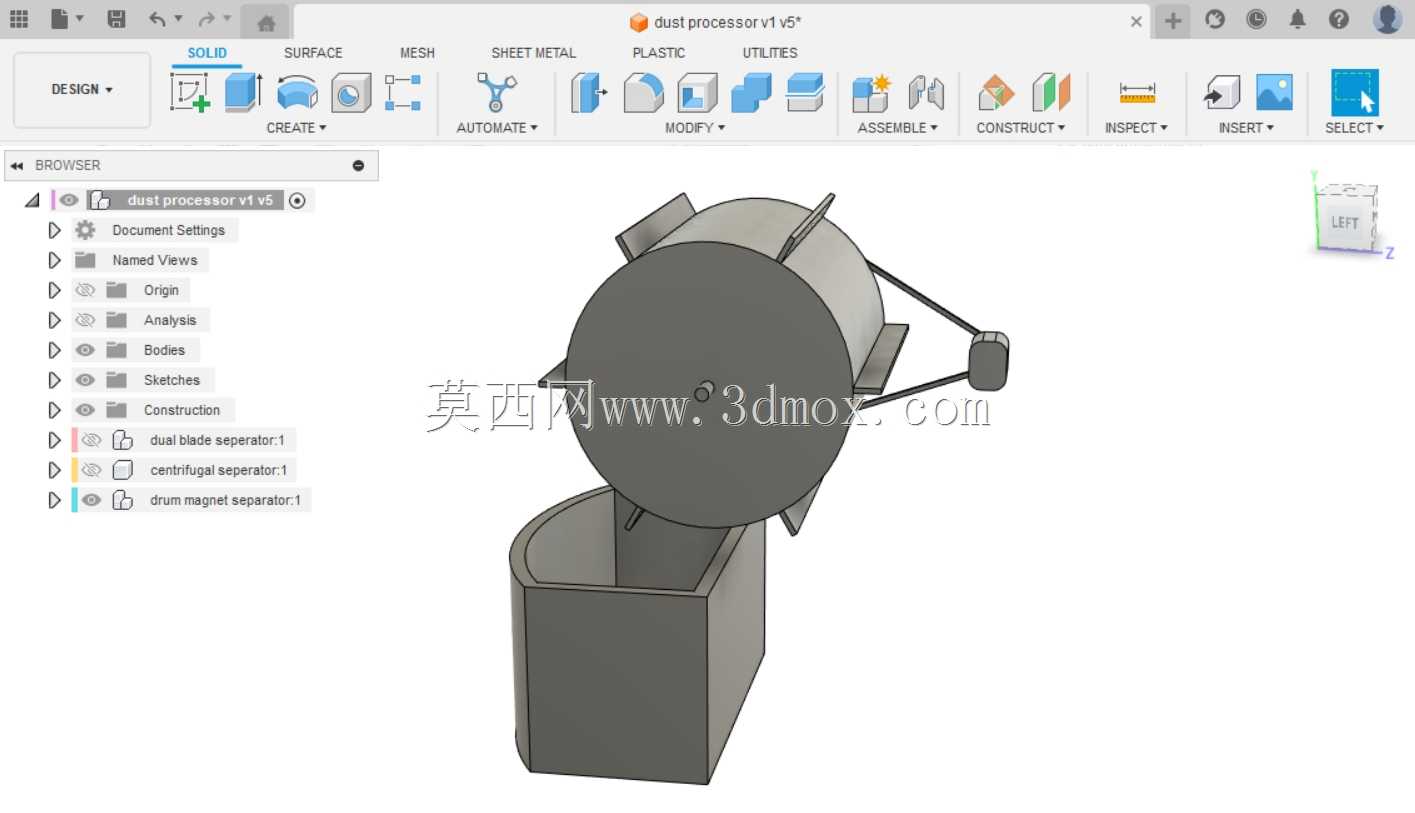1415x813 pixels.
Task: Select the Combine tool
Action: tap(751, 93)
